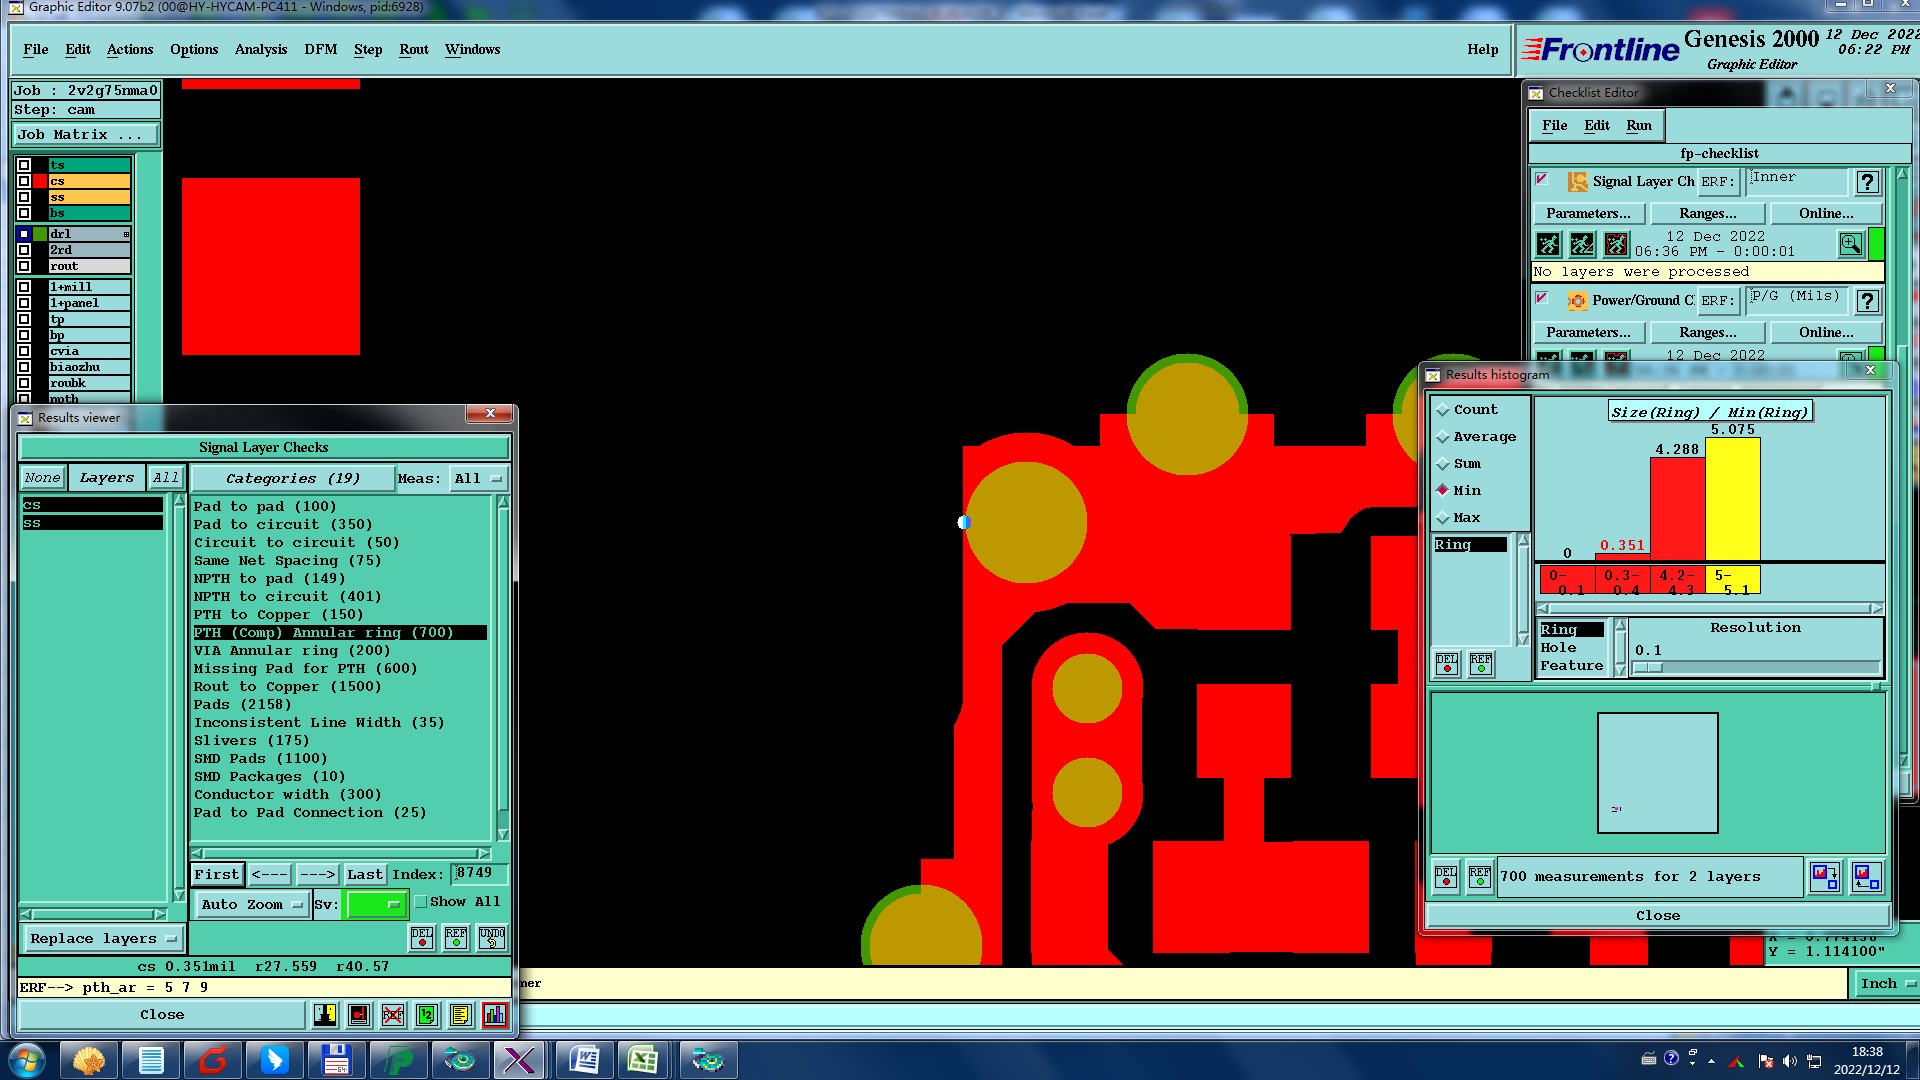
Task: Open Run menu in Checklist Editor
Action: tap(1639, 126)
